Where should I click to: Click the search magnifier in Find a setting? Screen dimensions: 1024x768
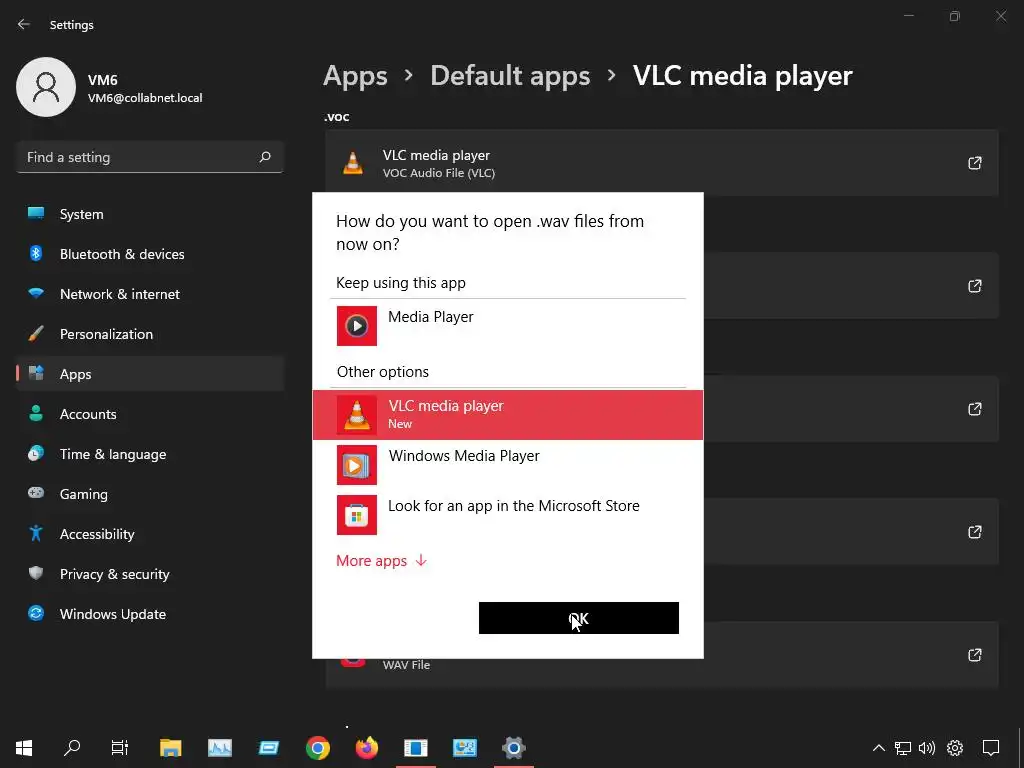(265, 157)
